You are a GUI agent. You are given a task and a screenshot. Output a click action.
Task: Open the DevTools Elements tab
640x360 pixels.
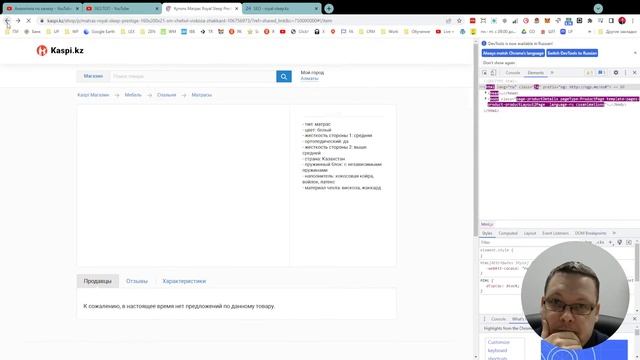pos(536,73)
